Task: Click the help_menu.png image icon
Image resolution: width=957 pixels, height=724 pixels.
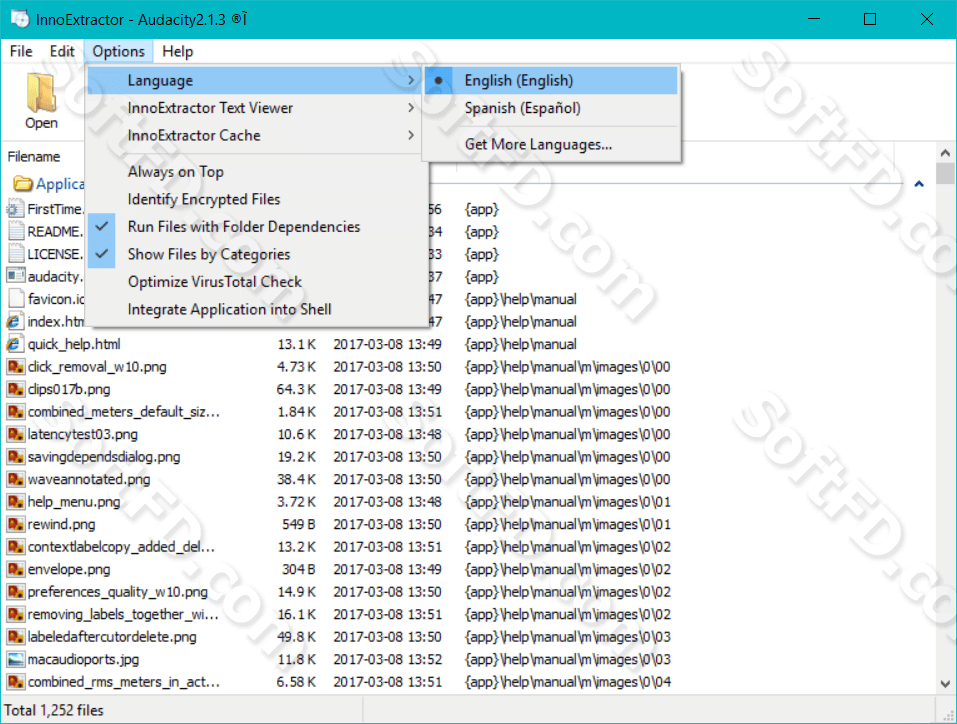Action: pos(15,502)
